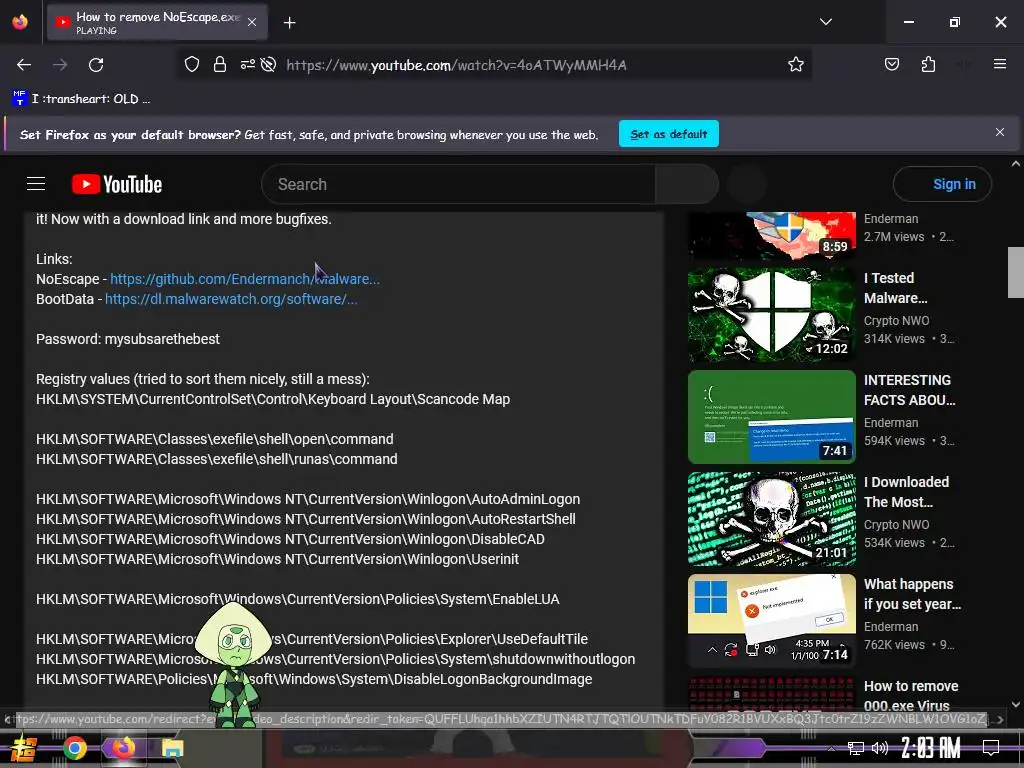This screenshot has width=1024, height=768.
Task: Launch Google Chrome from taskbar
Action: pos(74,748)
